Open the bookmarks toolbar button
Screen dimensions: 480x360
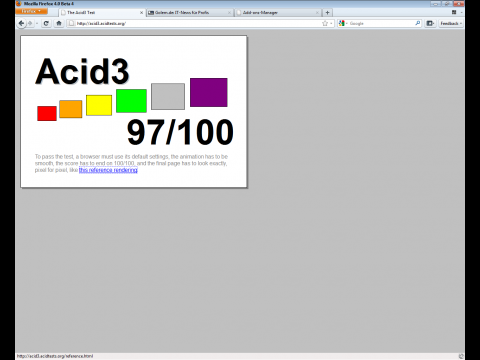(430, 23)
